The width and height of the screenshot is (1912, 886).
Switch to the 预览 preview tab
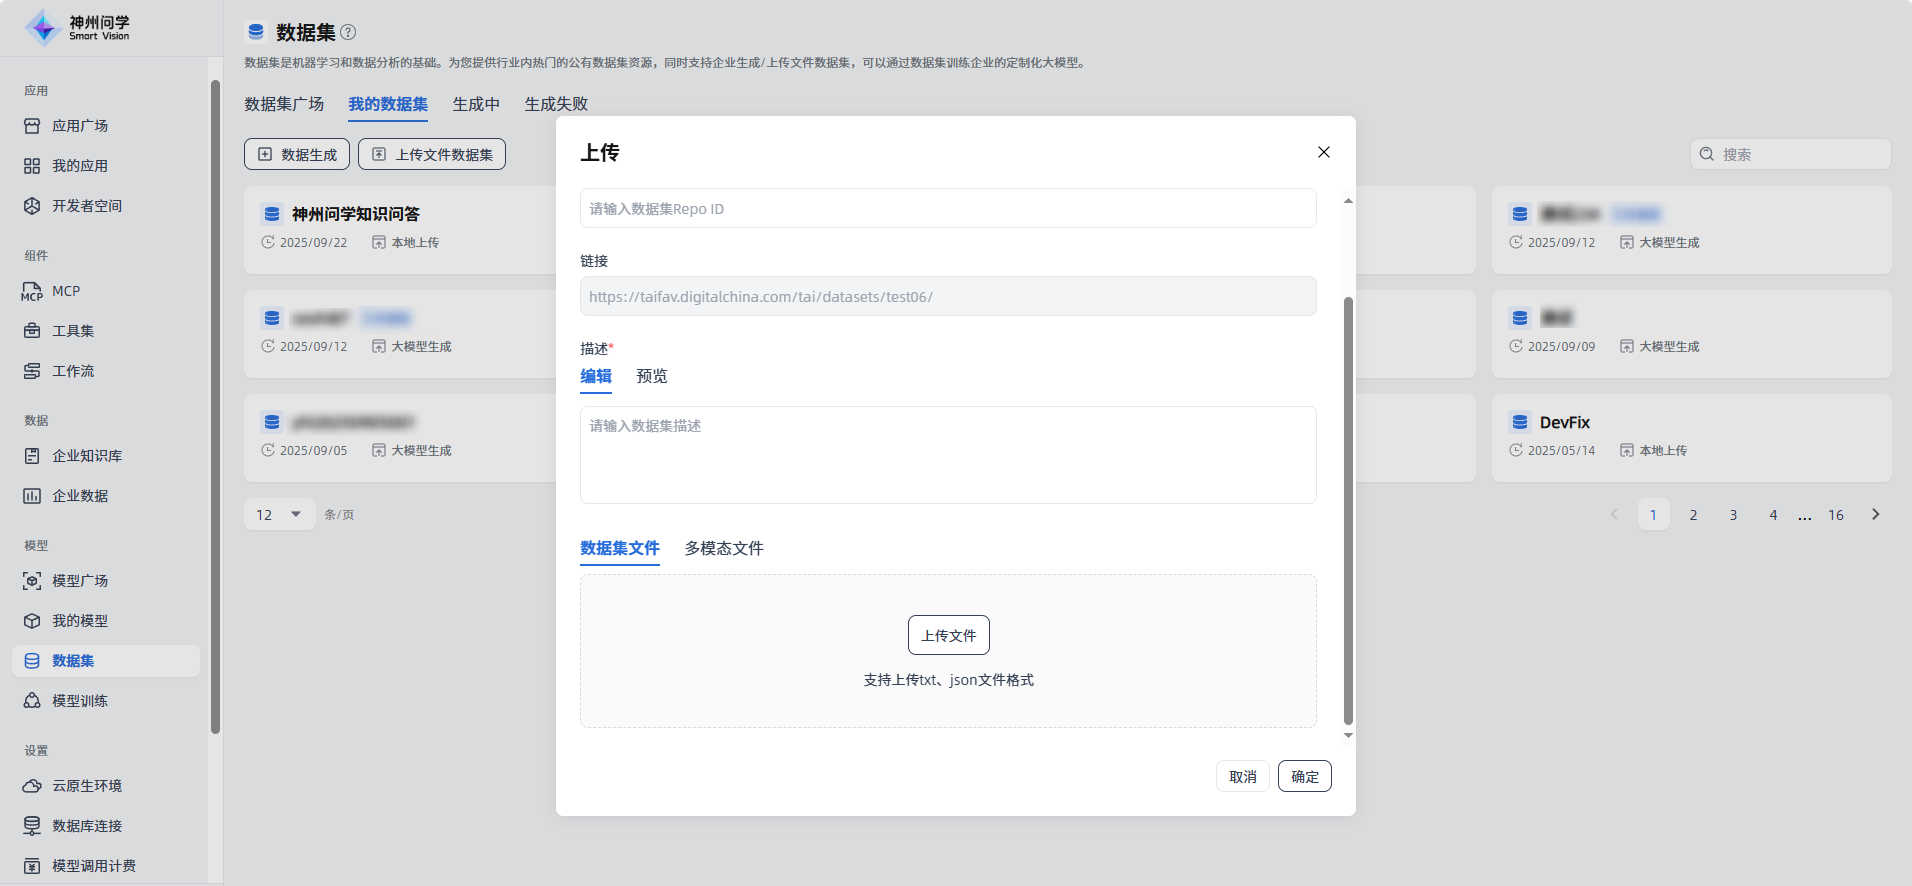(x=651, y=376)
